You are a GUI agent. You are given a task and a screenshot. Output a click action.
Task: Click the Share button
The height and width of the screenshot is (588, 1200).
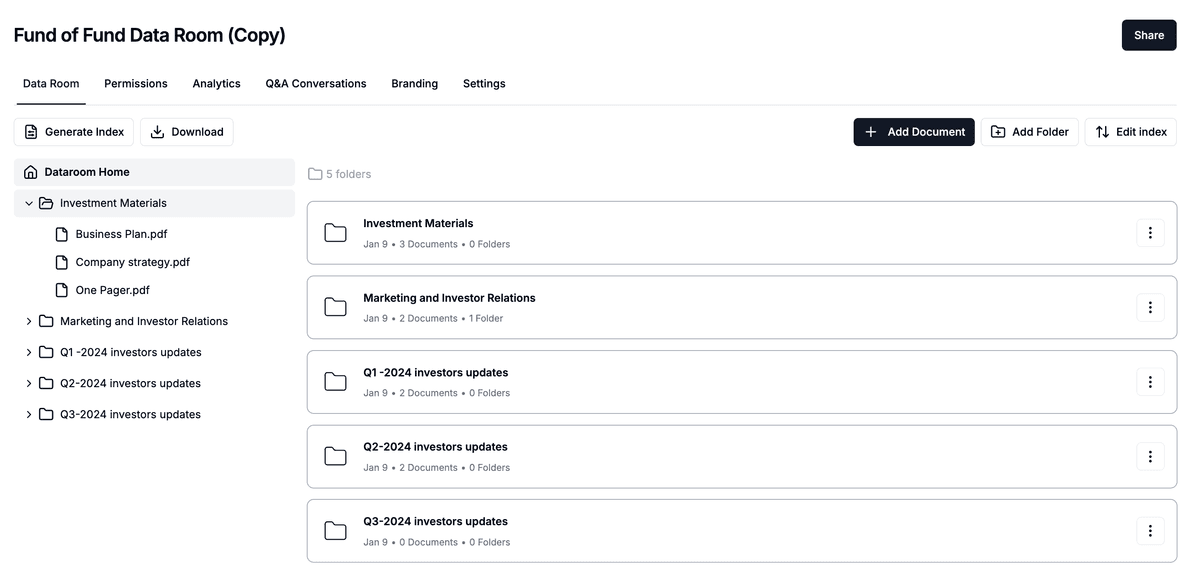1148,35
